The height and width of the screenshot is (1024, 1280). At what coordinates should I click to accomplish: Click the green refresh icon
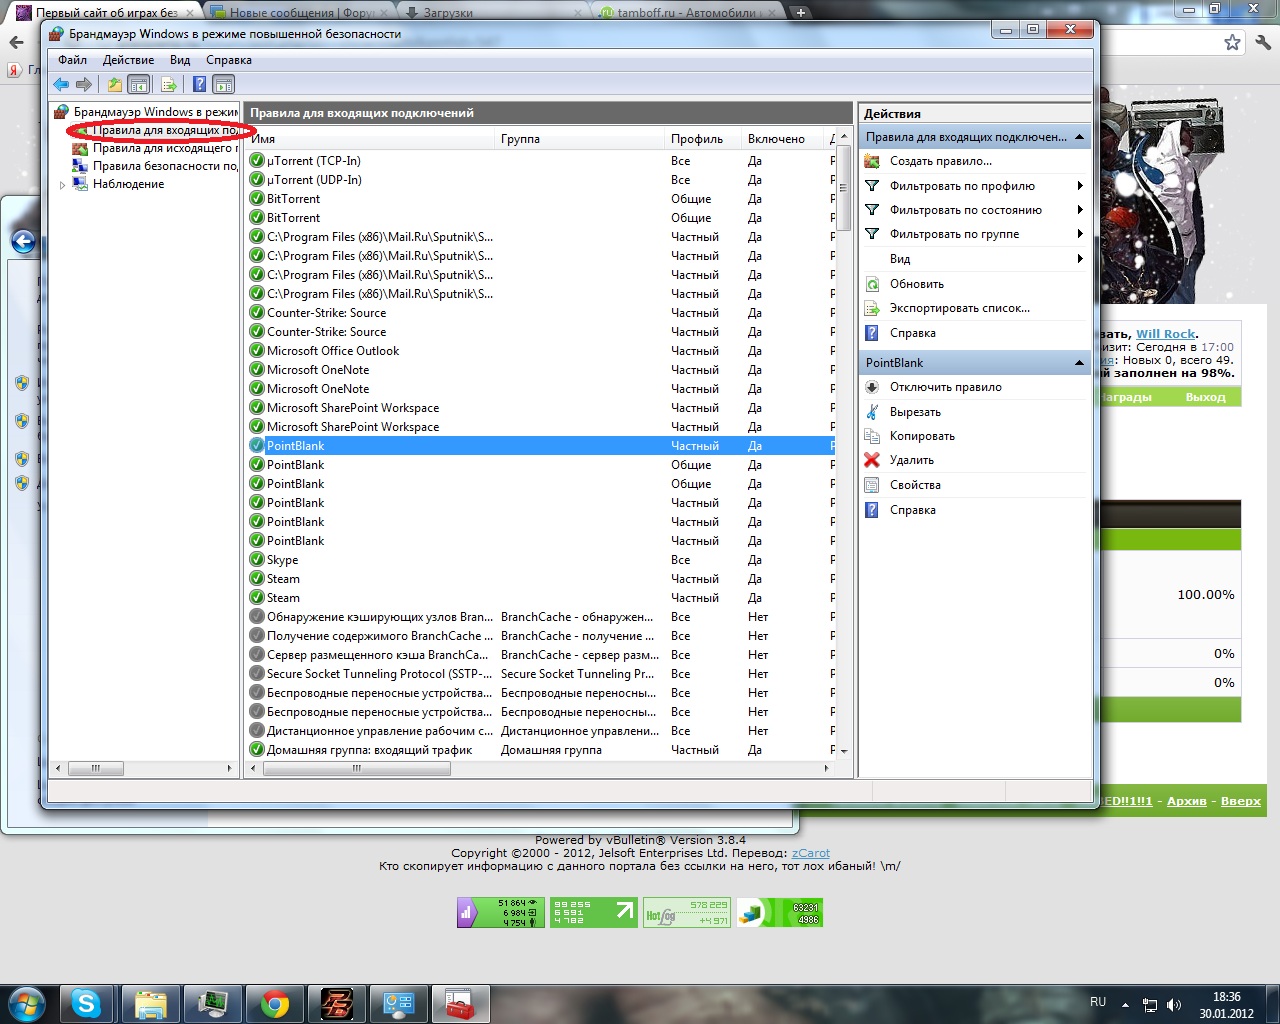(872, 284)
